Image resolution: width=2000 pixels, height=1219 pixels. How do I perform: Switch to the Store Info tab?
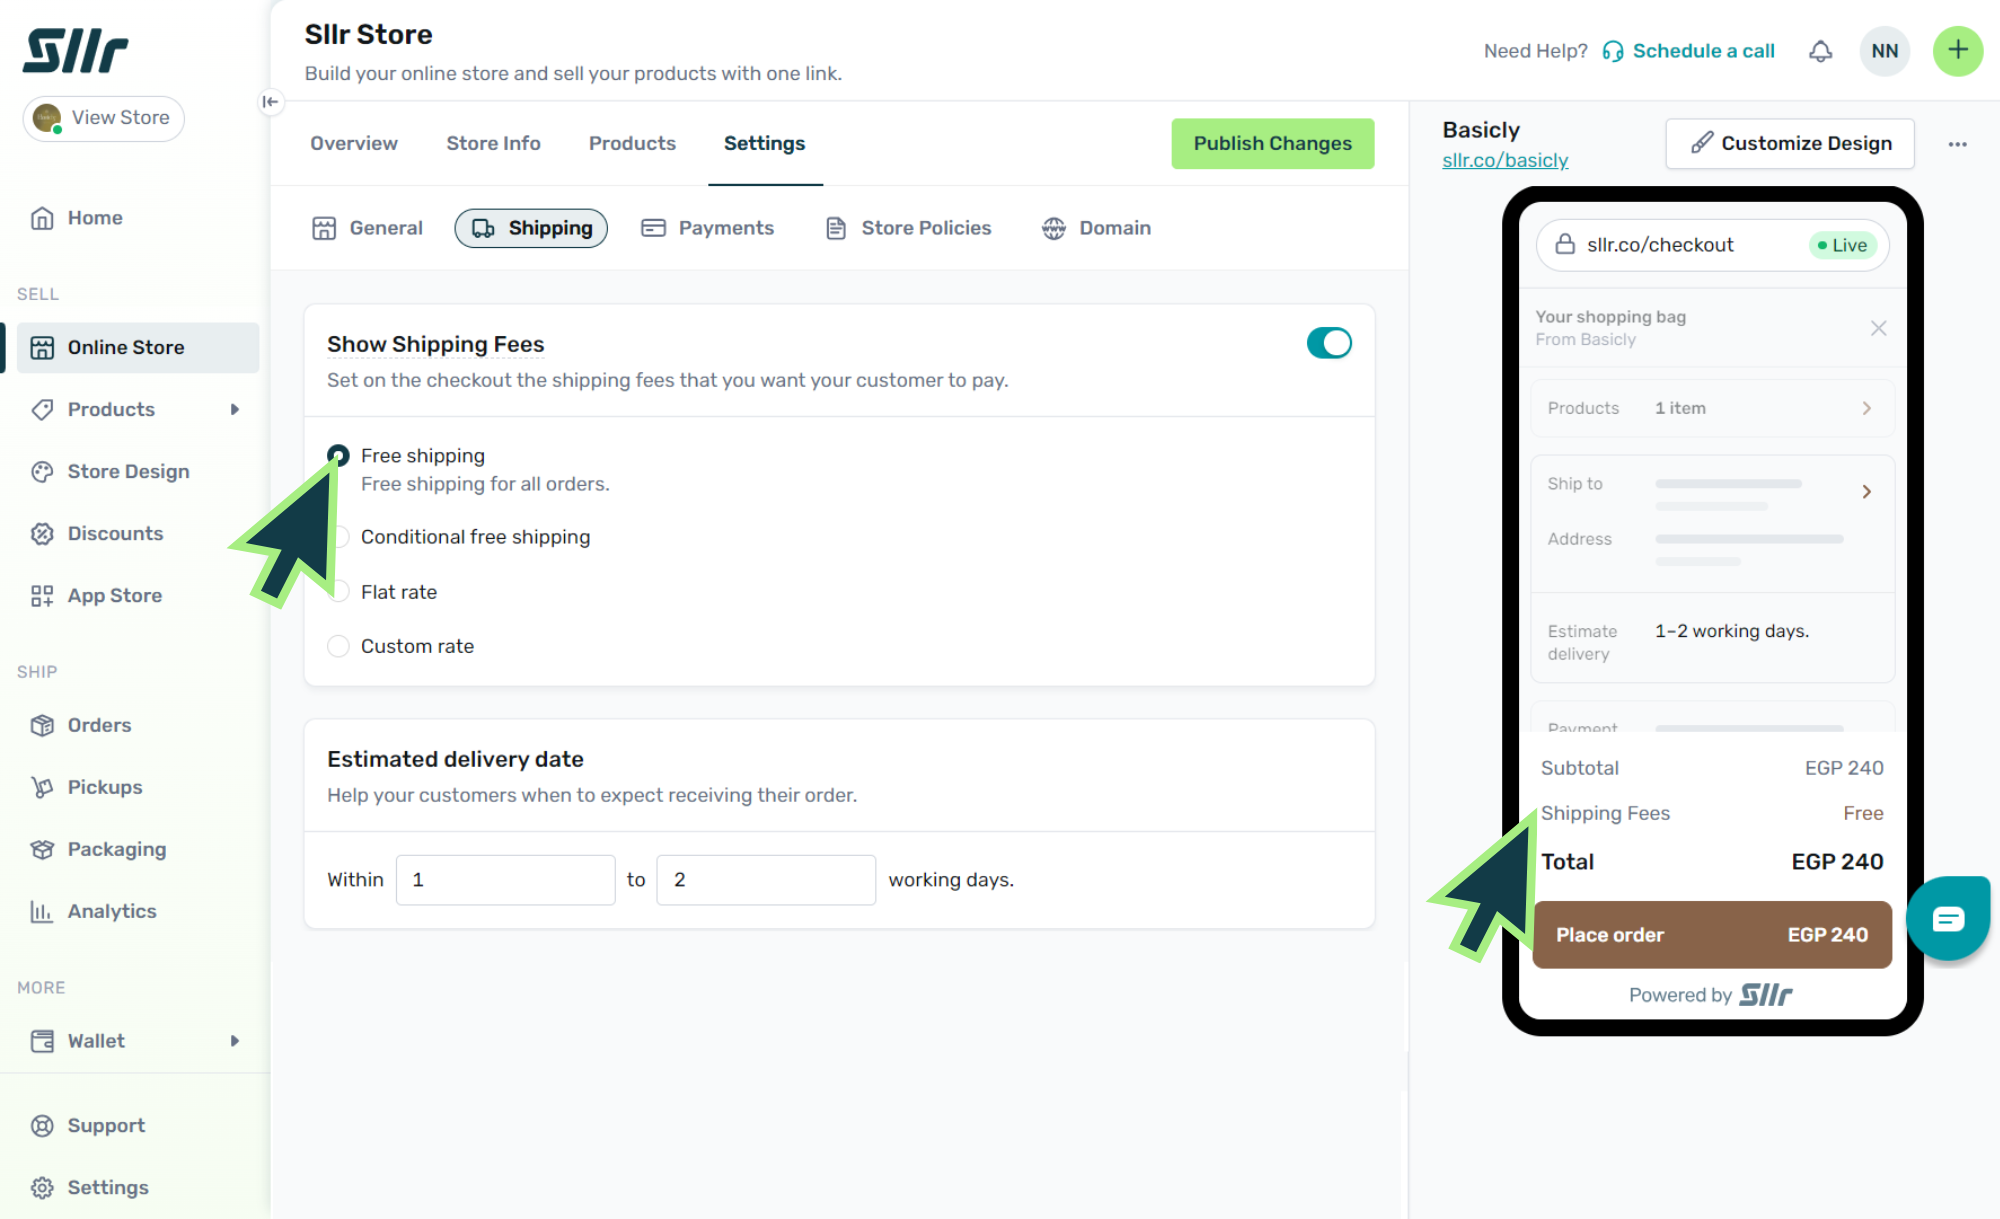(x=493, y=143)
